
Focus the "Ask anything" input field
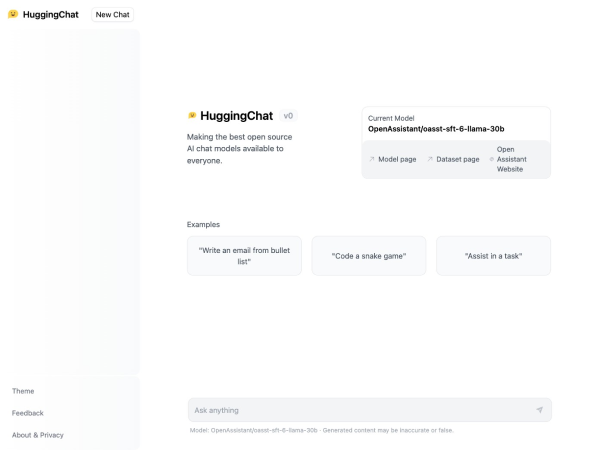click(360, 410)
